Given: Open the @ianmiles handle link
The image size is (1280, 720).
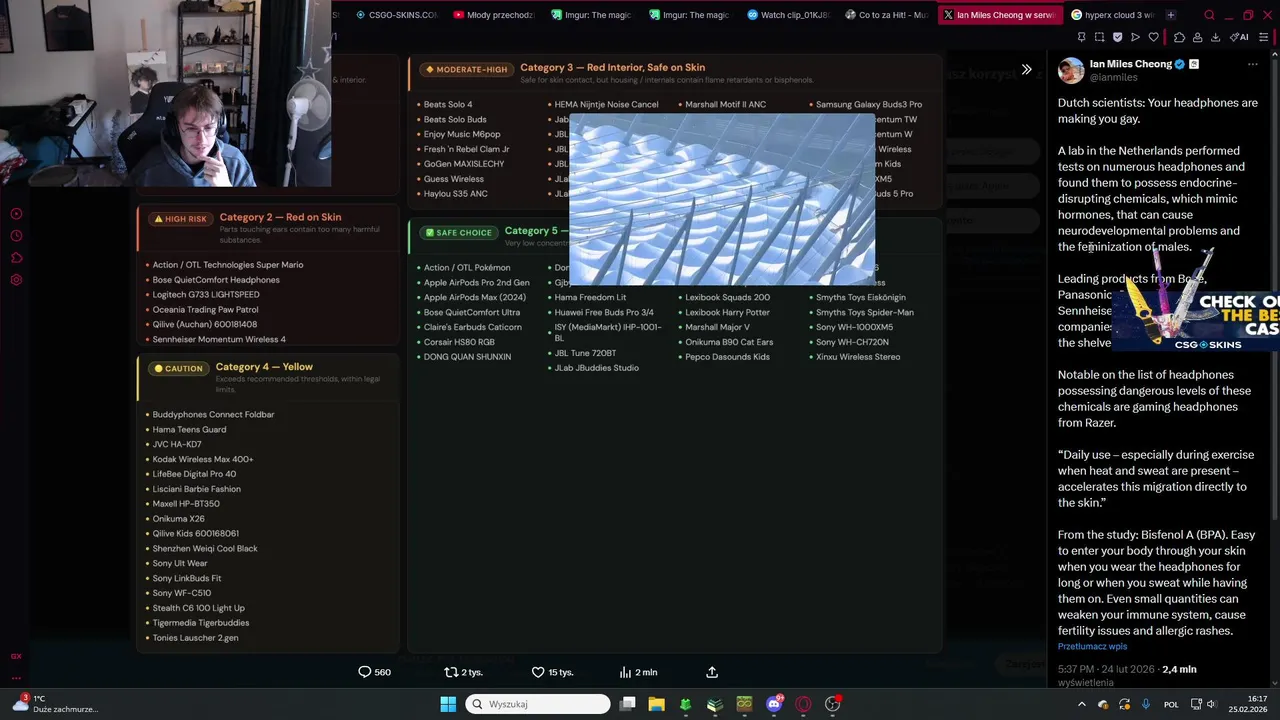Looking at the screenshot, I should 1113,77.
